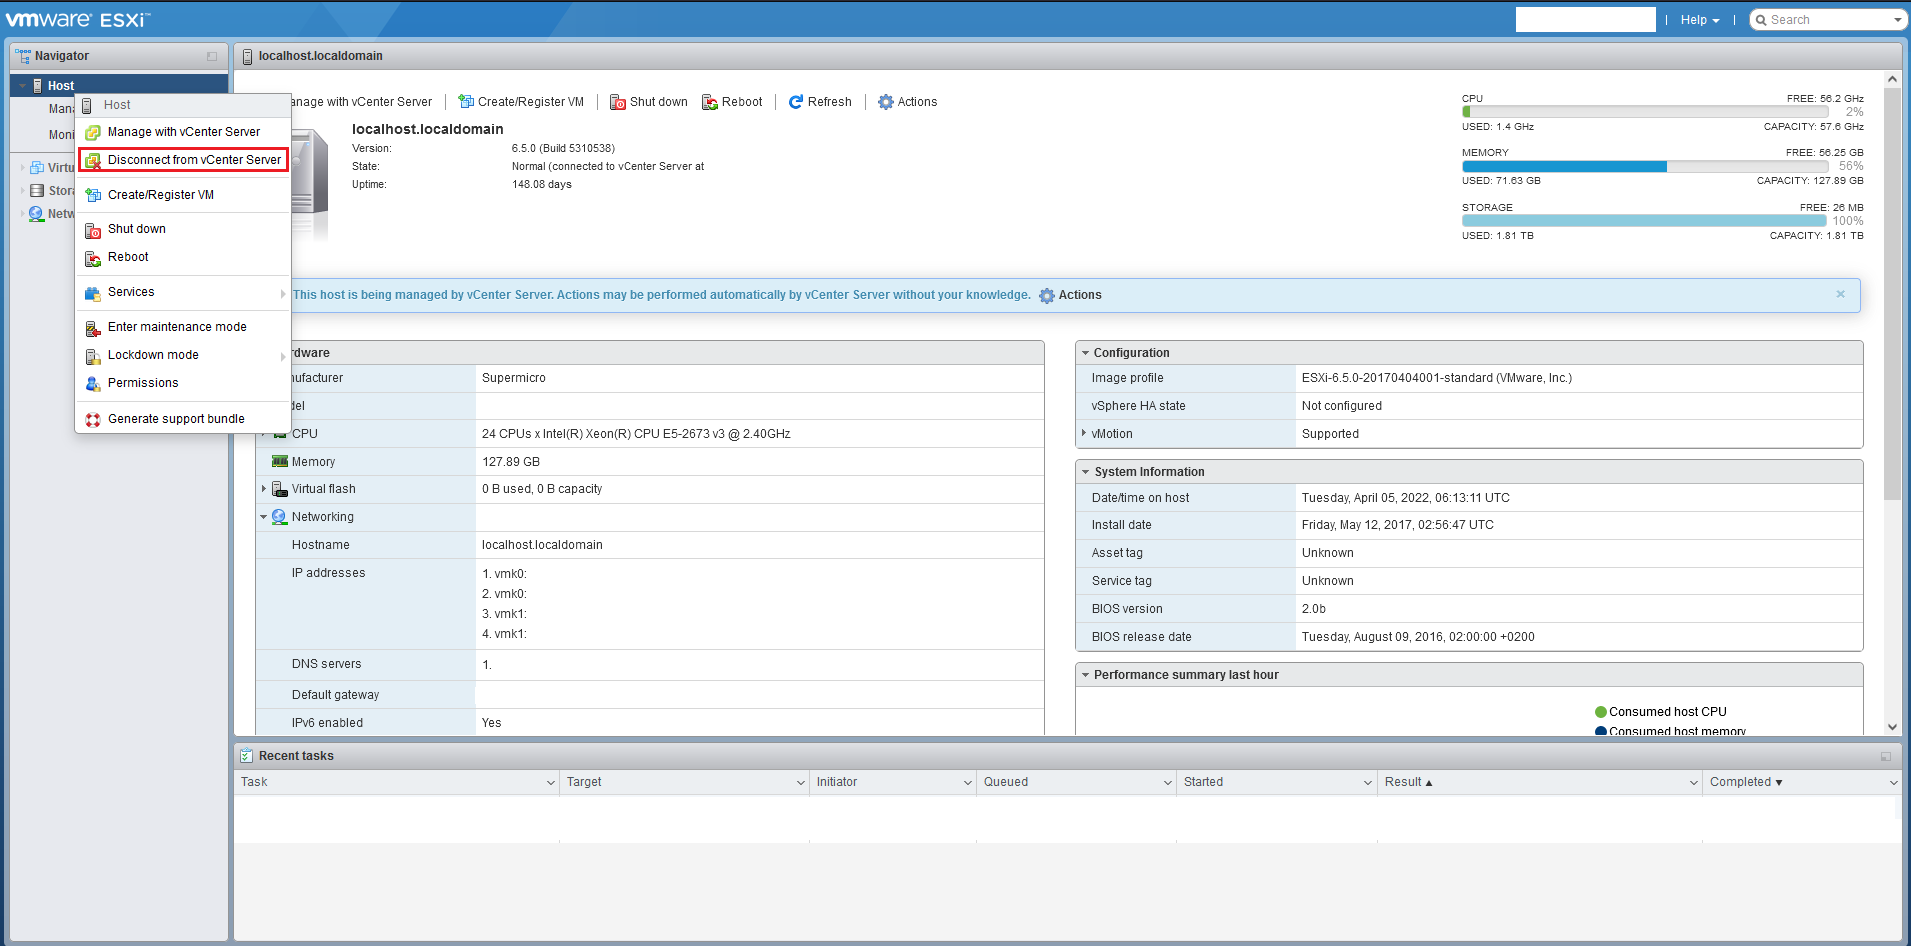Click the Recent tasks clipboard icon
This screenshot has height=946, width=1911.
tap(247, 756)
